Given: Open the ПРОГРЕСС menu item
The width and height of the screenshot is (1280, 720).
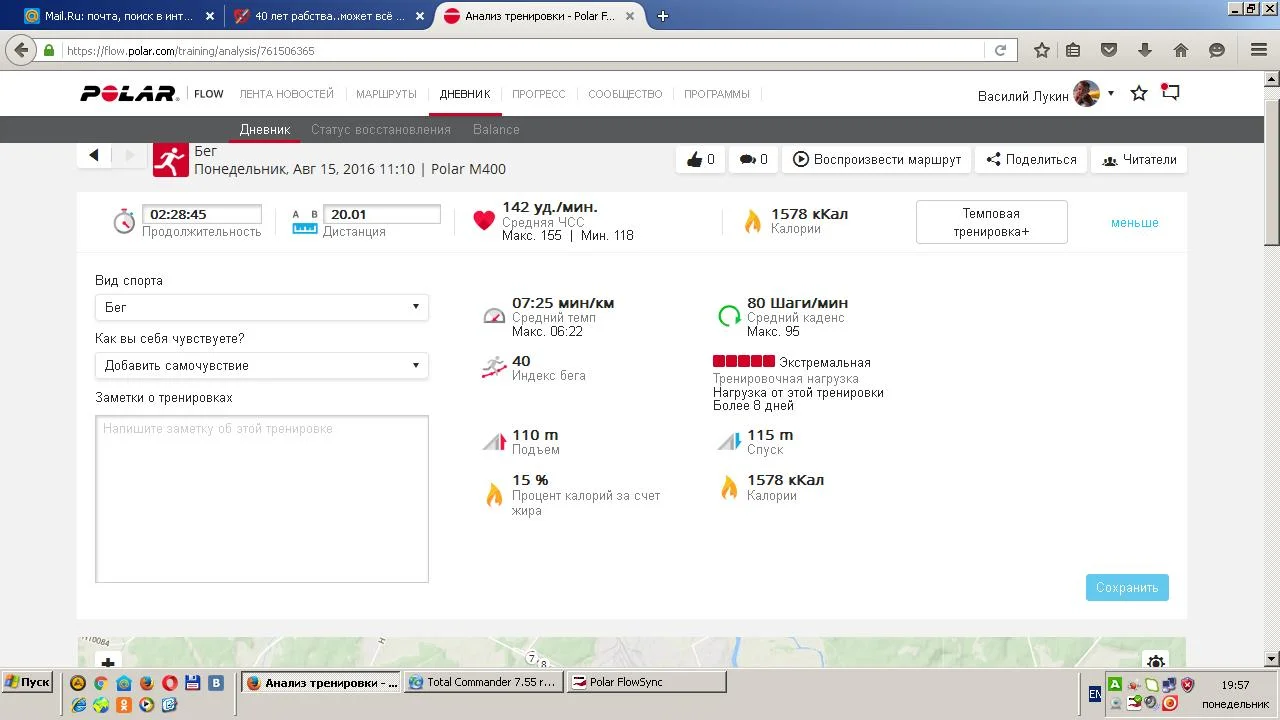Looking at the screenshot, I should (538, 94).
